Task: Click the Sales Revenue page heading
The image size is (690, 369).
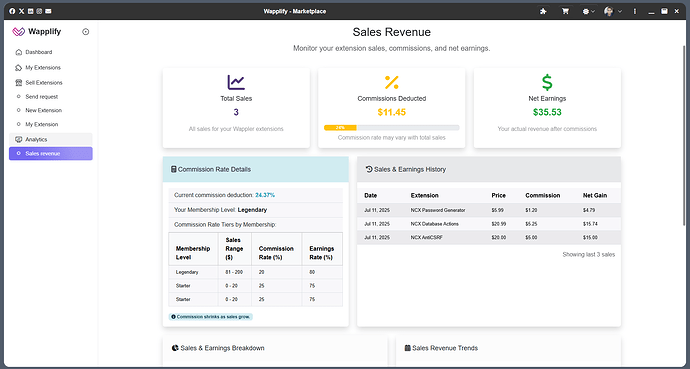Action: (392, 32)
